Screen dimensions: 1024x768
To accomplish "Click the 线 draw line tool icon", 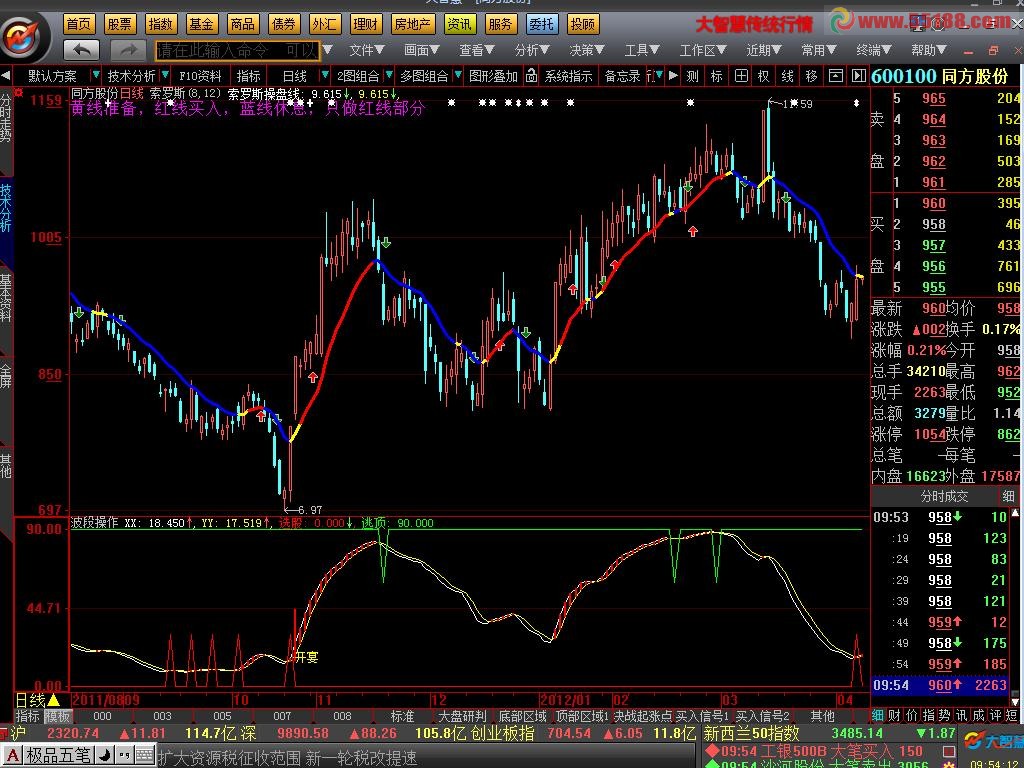I will tap(787, 75).
